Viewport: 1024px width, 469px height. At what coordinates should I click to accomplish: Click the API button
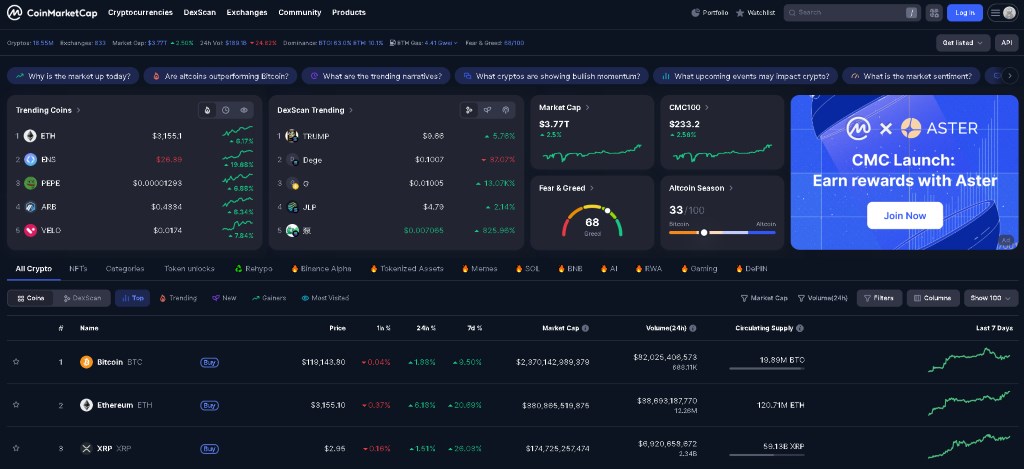click(1006, 42)
